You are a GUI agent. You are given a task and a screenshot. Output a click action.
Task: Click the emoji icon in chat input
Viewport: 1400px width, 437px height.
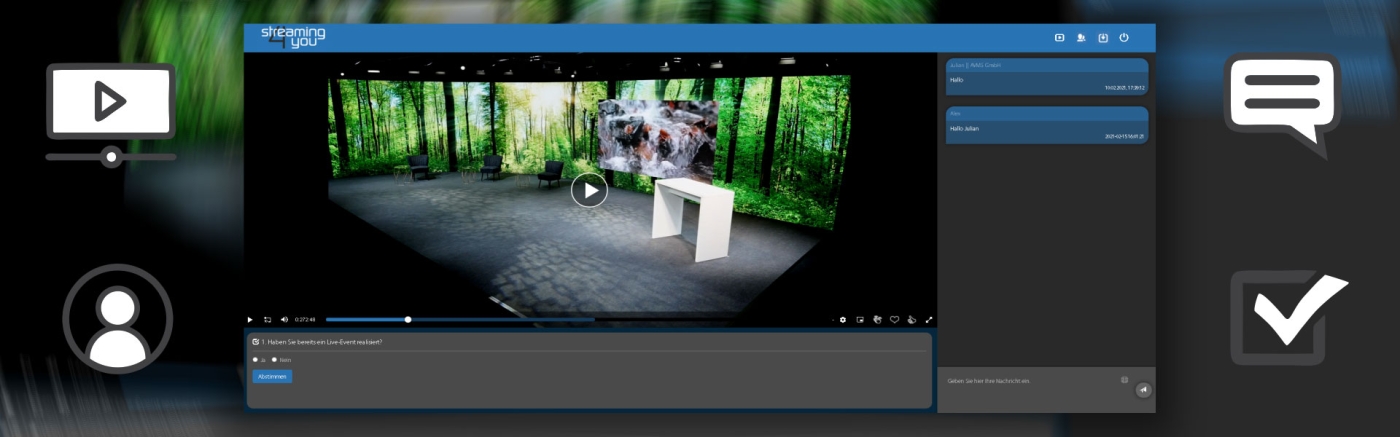tap(1125, 380)
